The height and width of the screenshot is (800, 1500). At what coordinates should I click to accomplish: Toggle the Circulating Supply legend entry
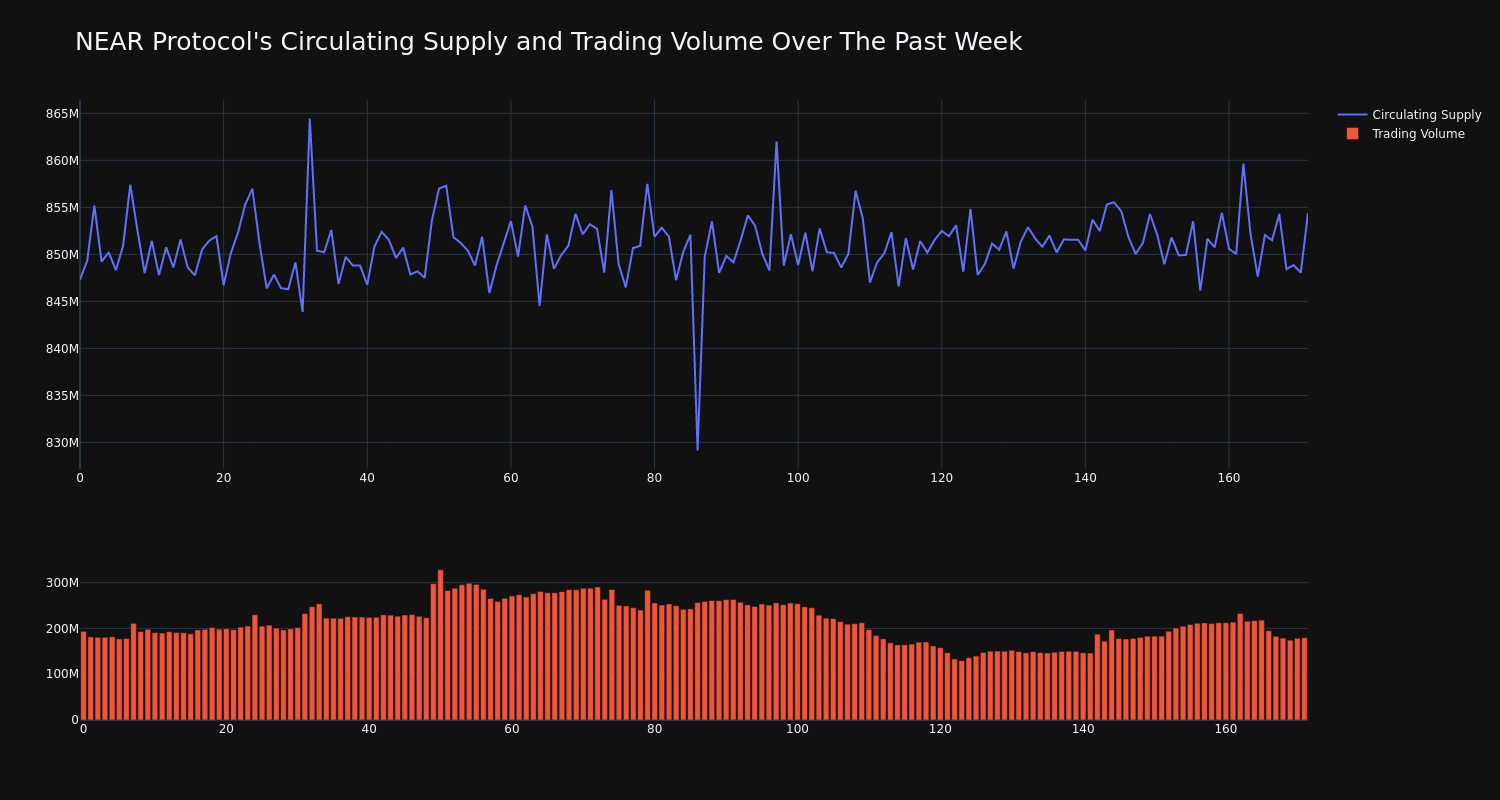point(1409,115)
